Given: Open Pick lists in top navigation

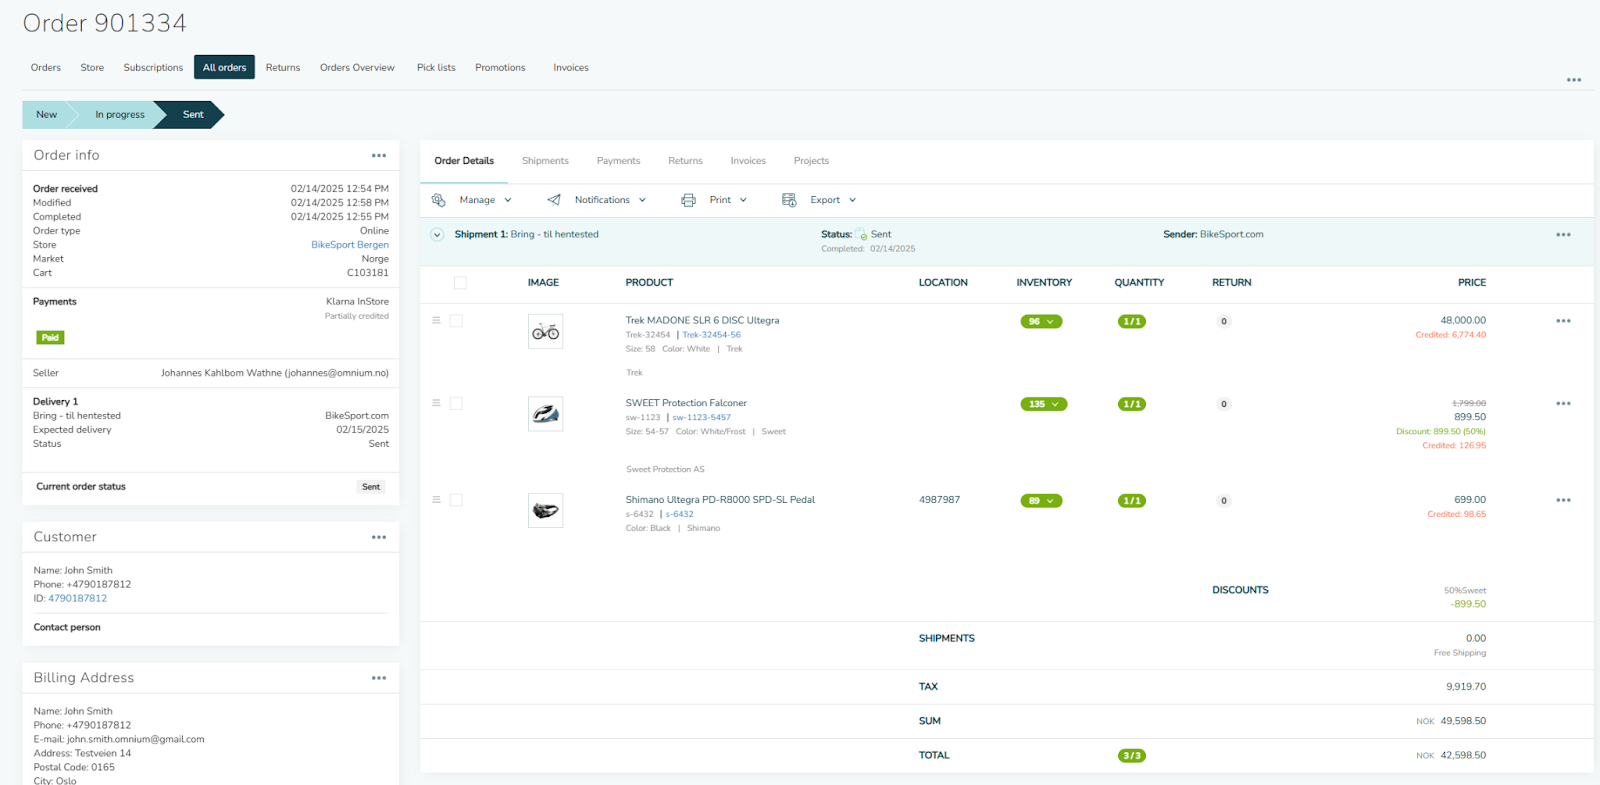Looking at the screenshot, I should (x=436, y=68).
